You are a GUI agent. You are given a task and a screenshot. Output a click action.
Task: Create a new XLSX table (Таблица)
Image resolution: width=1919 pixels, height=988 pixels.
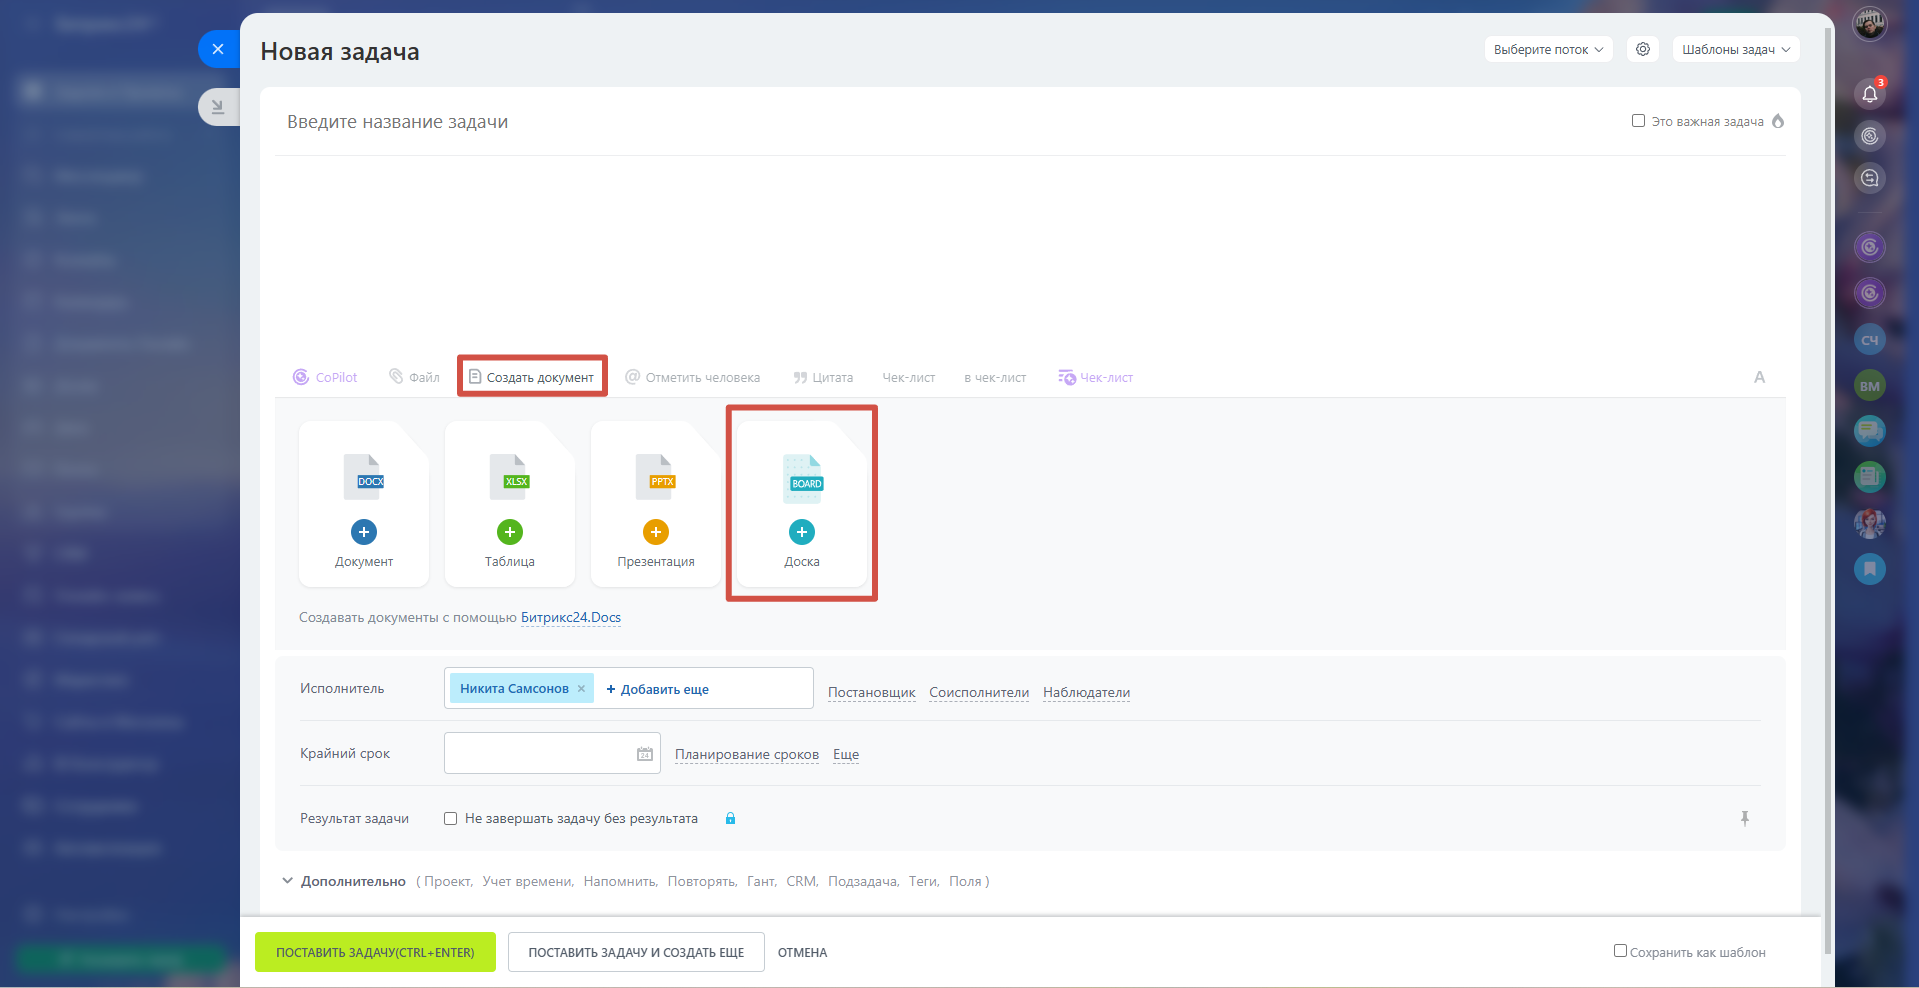[509, 532]
